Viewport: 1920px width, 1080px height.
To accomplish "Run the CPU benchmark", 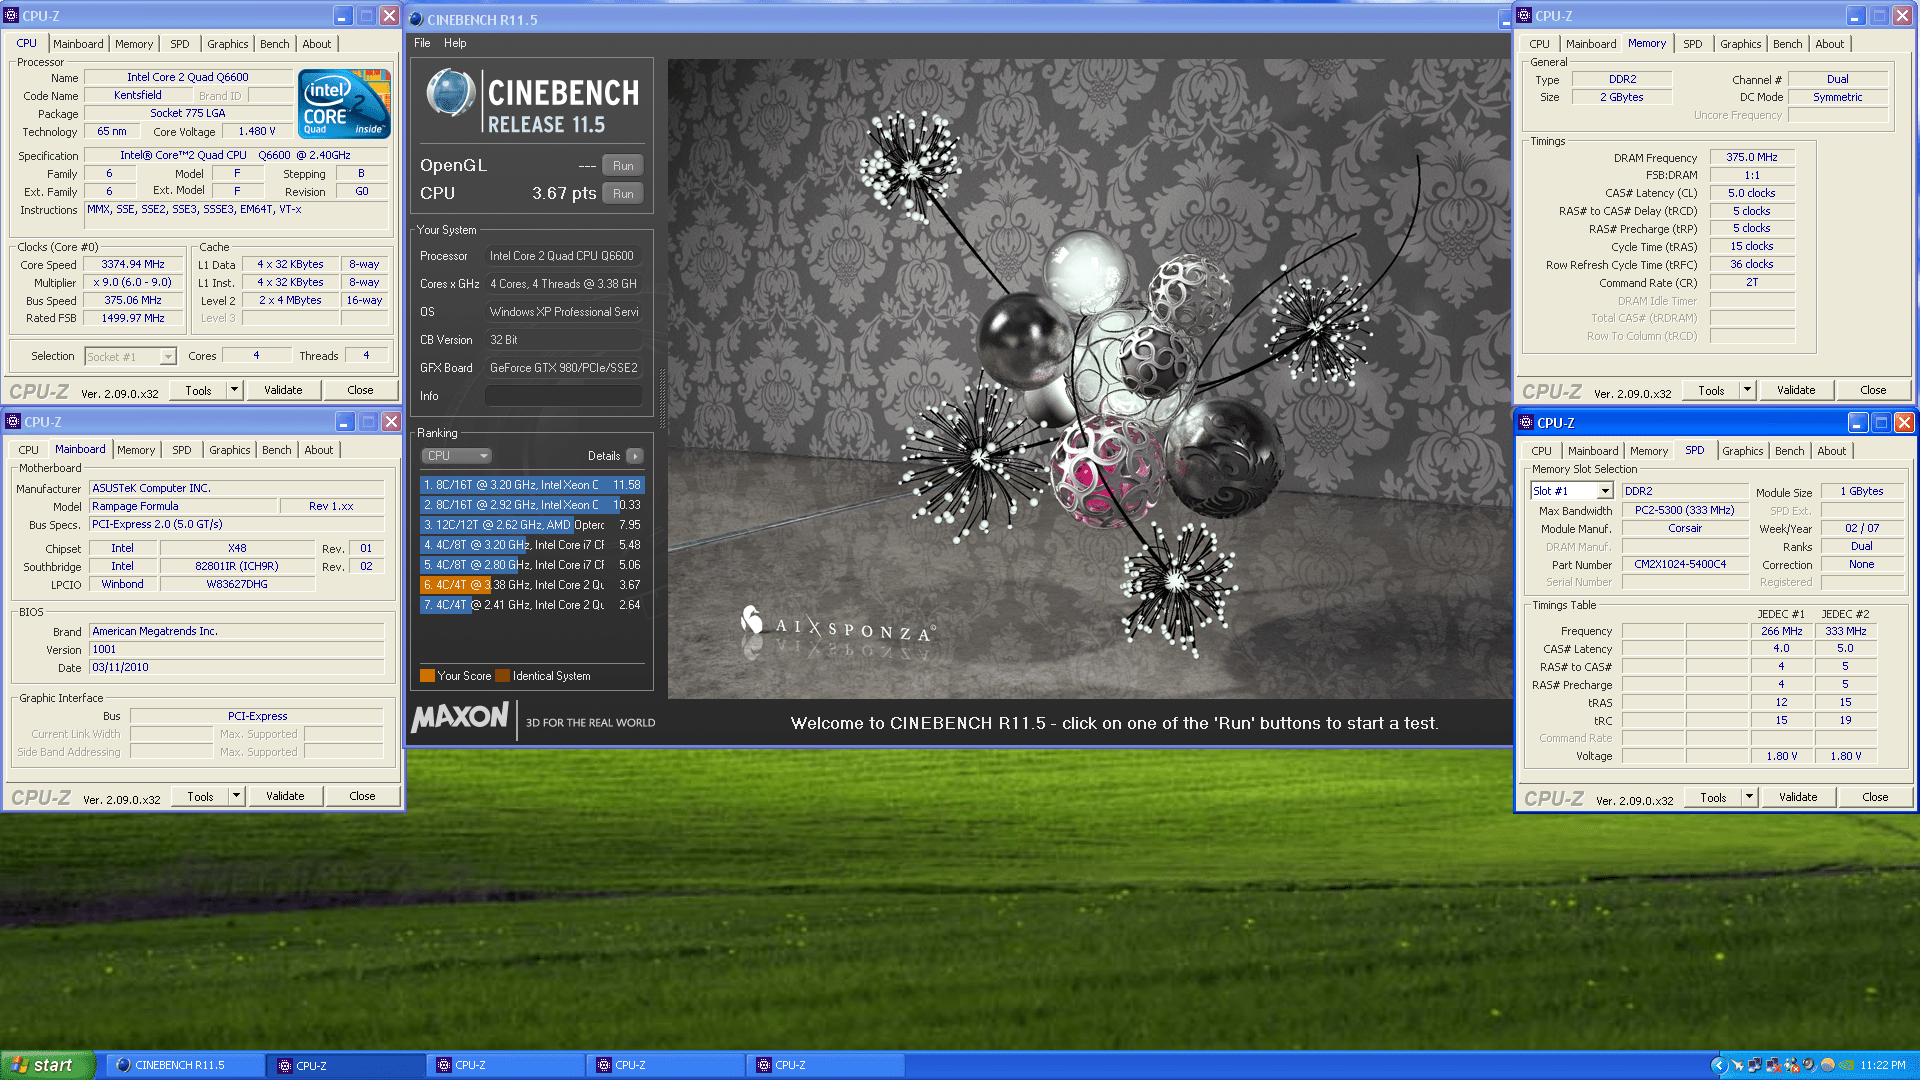I will click(623, 194).
